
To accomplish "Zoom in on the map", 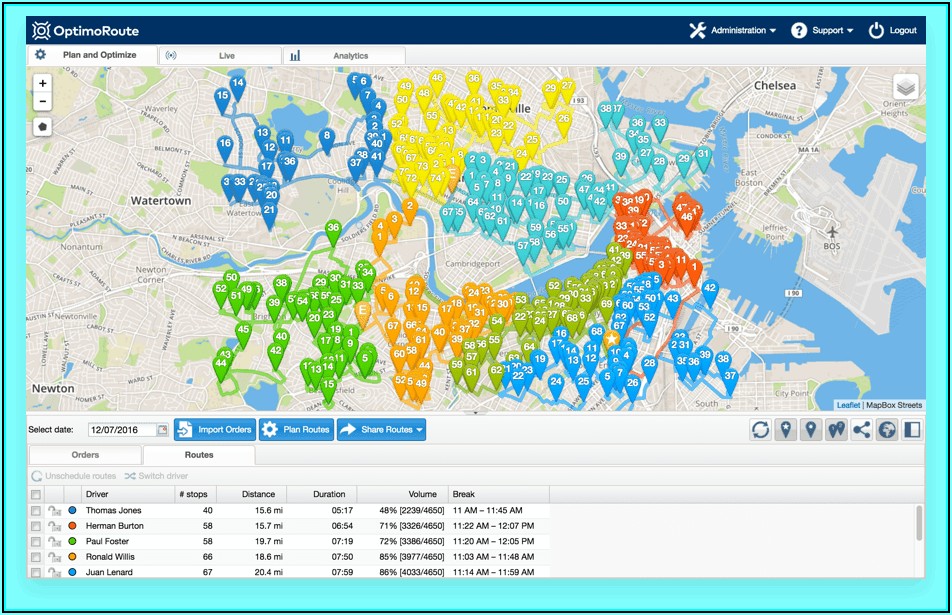I will pos(42,84).
